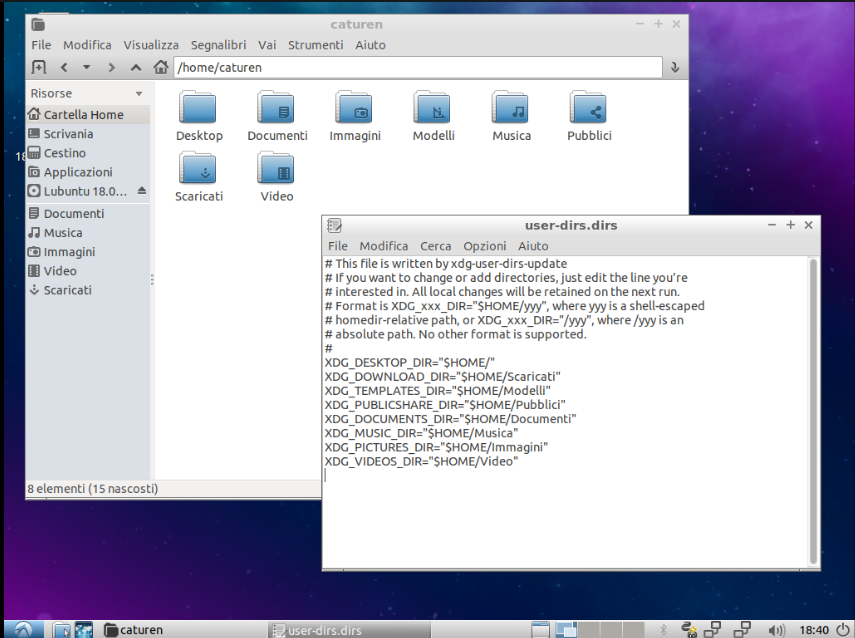
Task: Open Aiuto menu in file manager
Action: coord(370,45)
